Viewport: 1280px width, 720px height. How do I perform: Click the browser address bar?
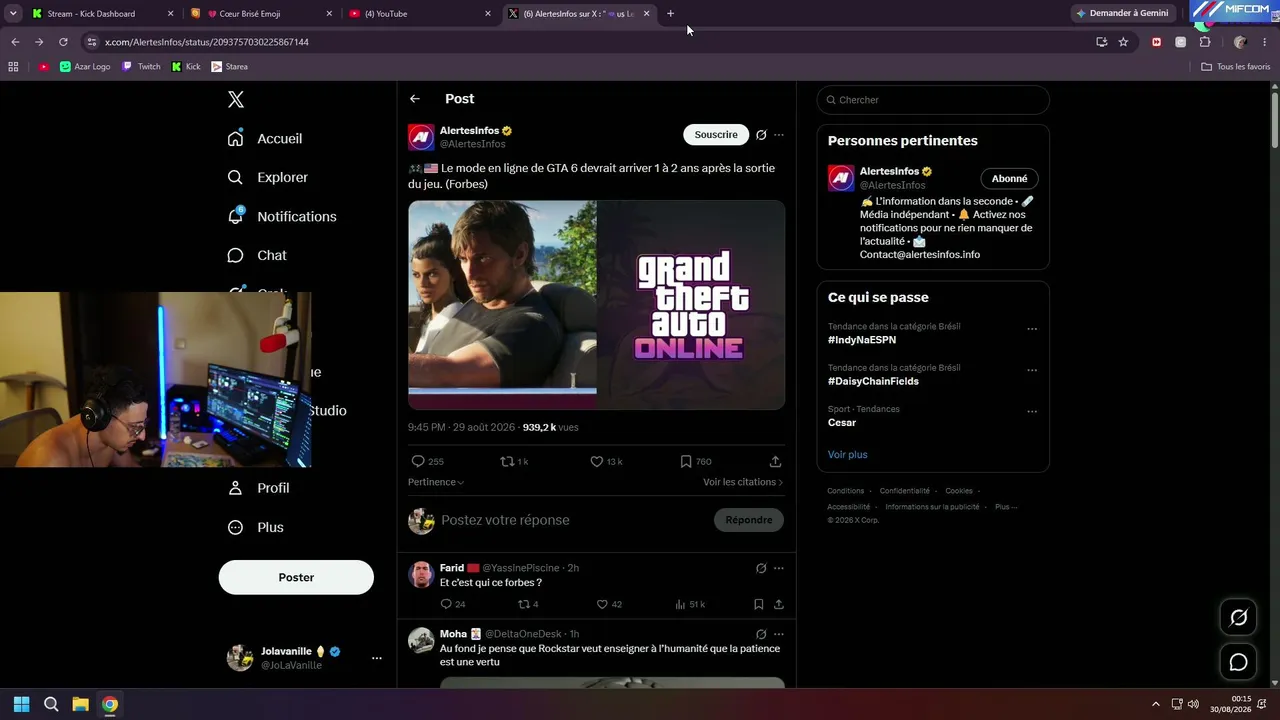(x=590, y=42)
